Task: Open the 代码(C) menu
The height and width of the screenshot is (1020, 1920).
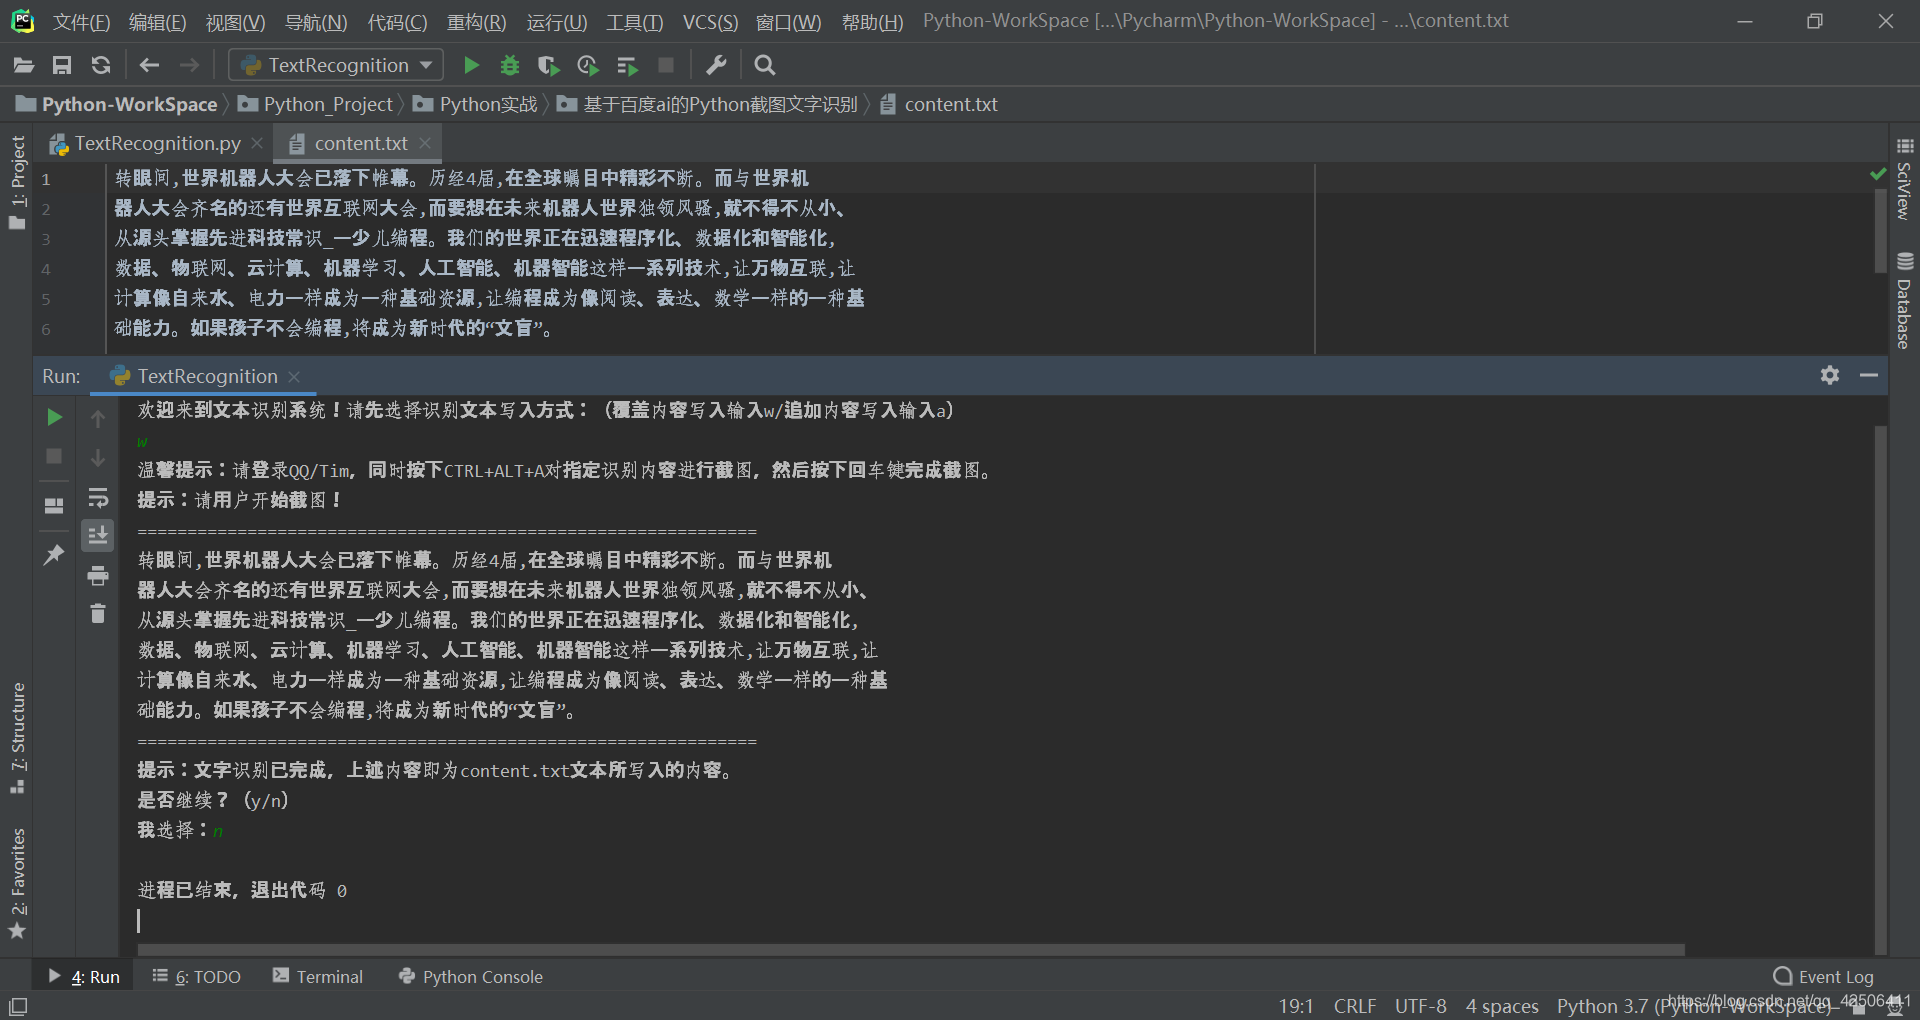Action: pos(397,21)
